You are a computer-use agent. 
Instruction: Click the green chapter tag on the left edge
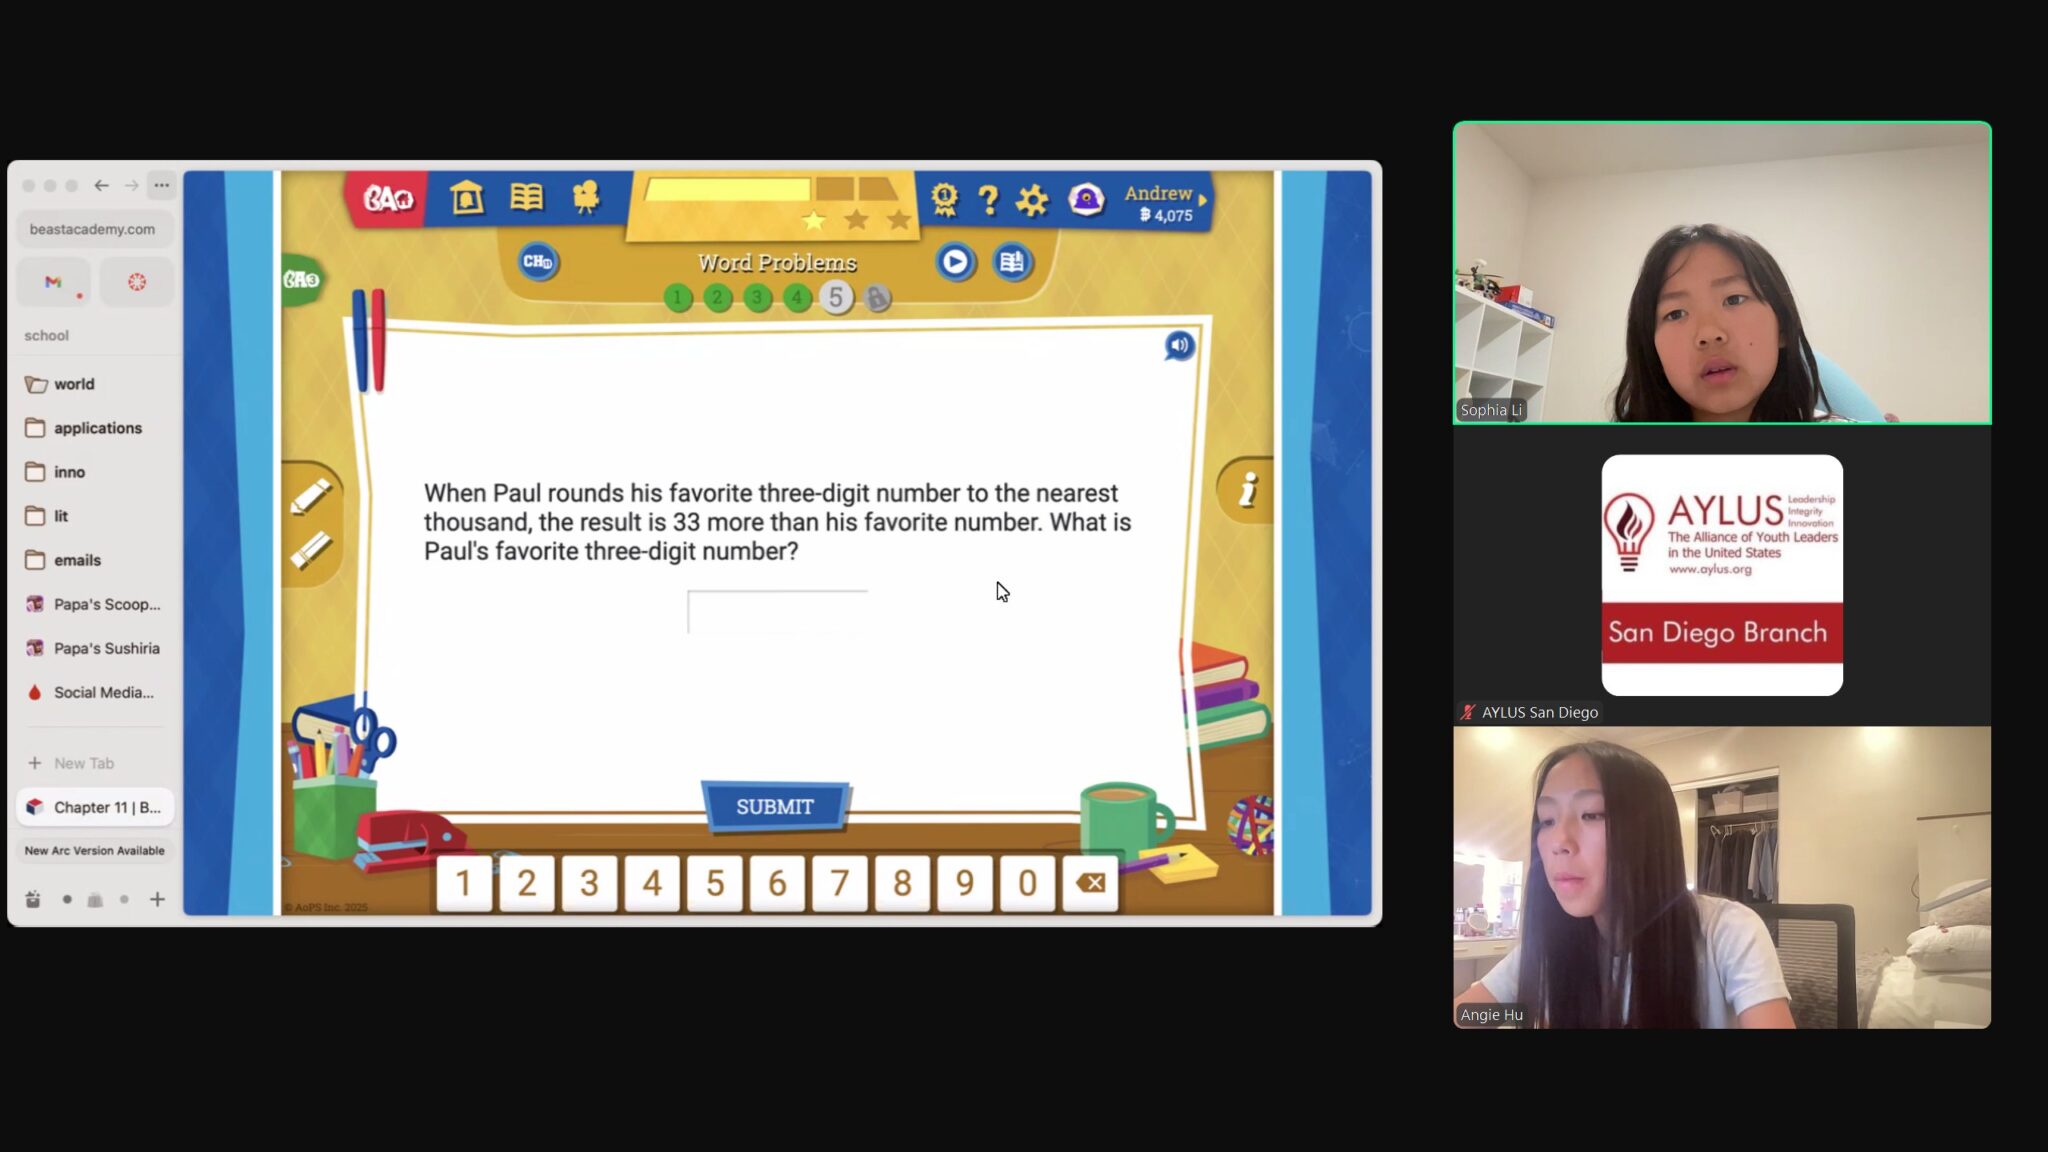[302, 280]
